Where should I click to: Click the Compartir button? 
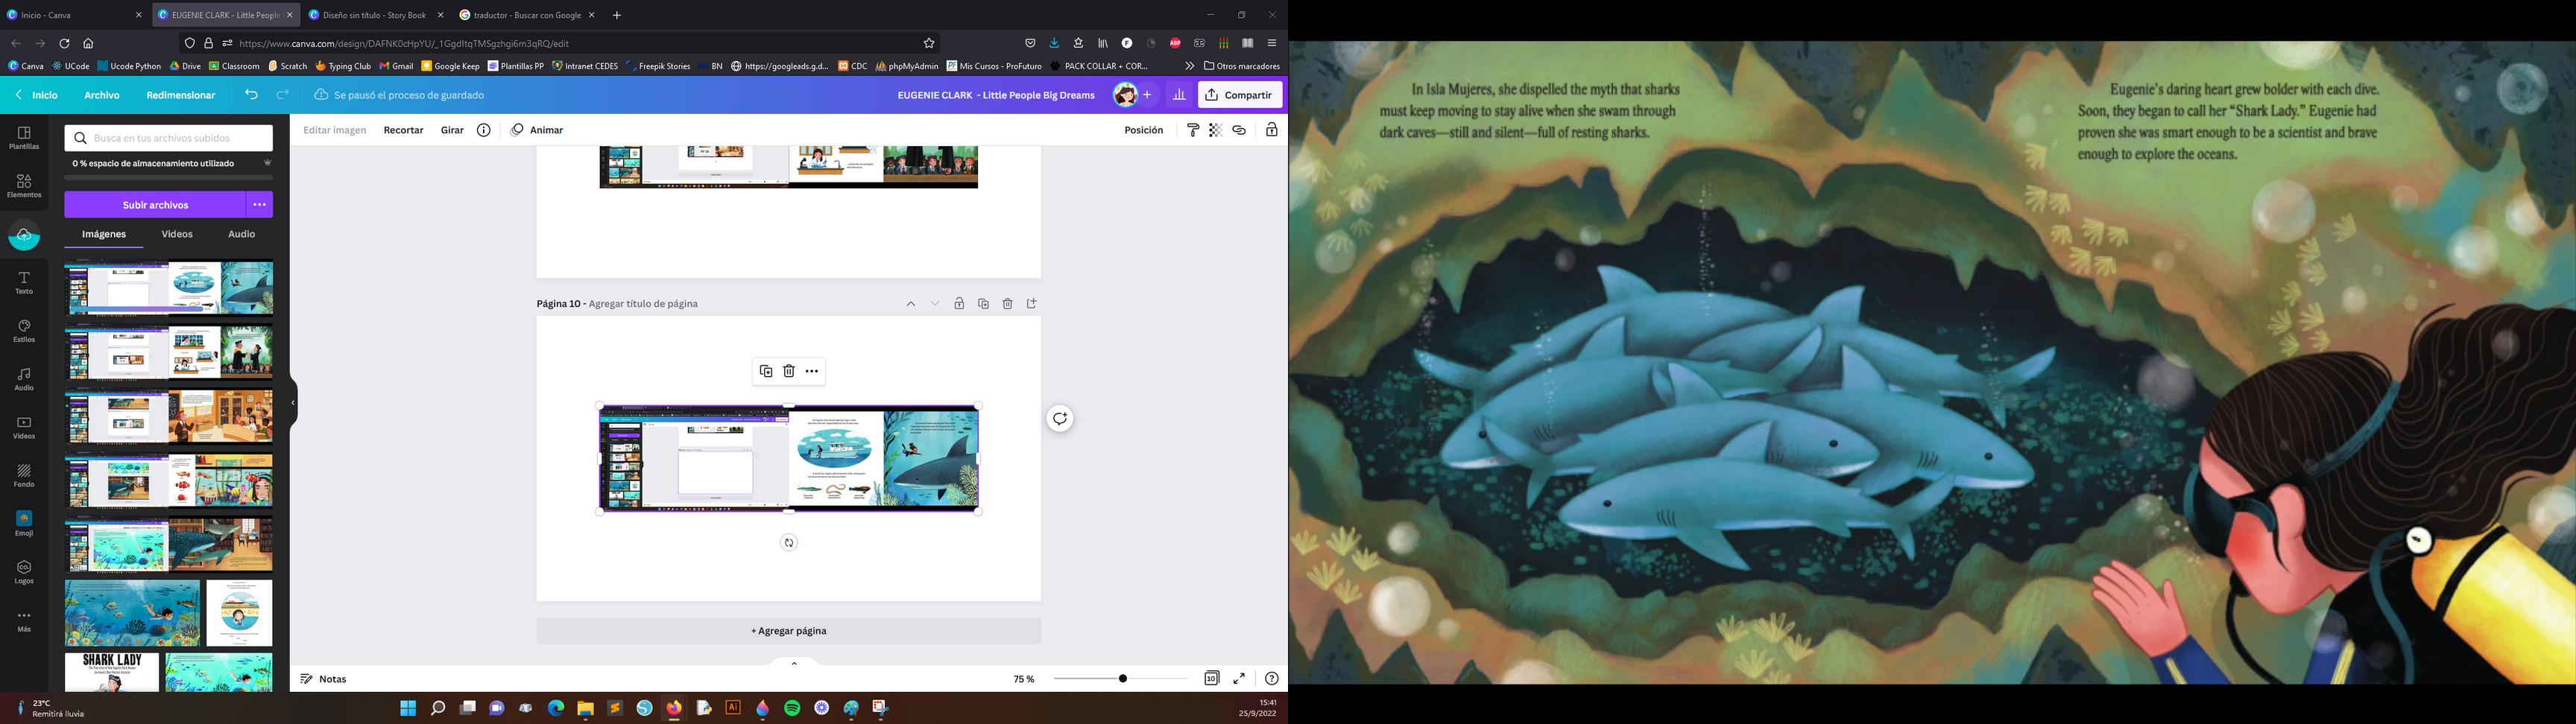click(1240, 95)
